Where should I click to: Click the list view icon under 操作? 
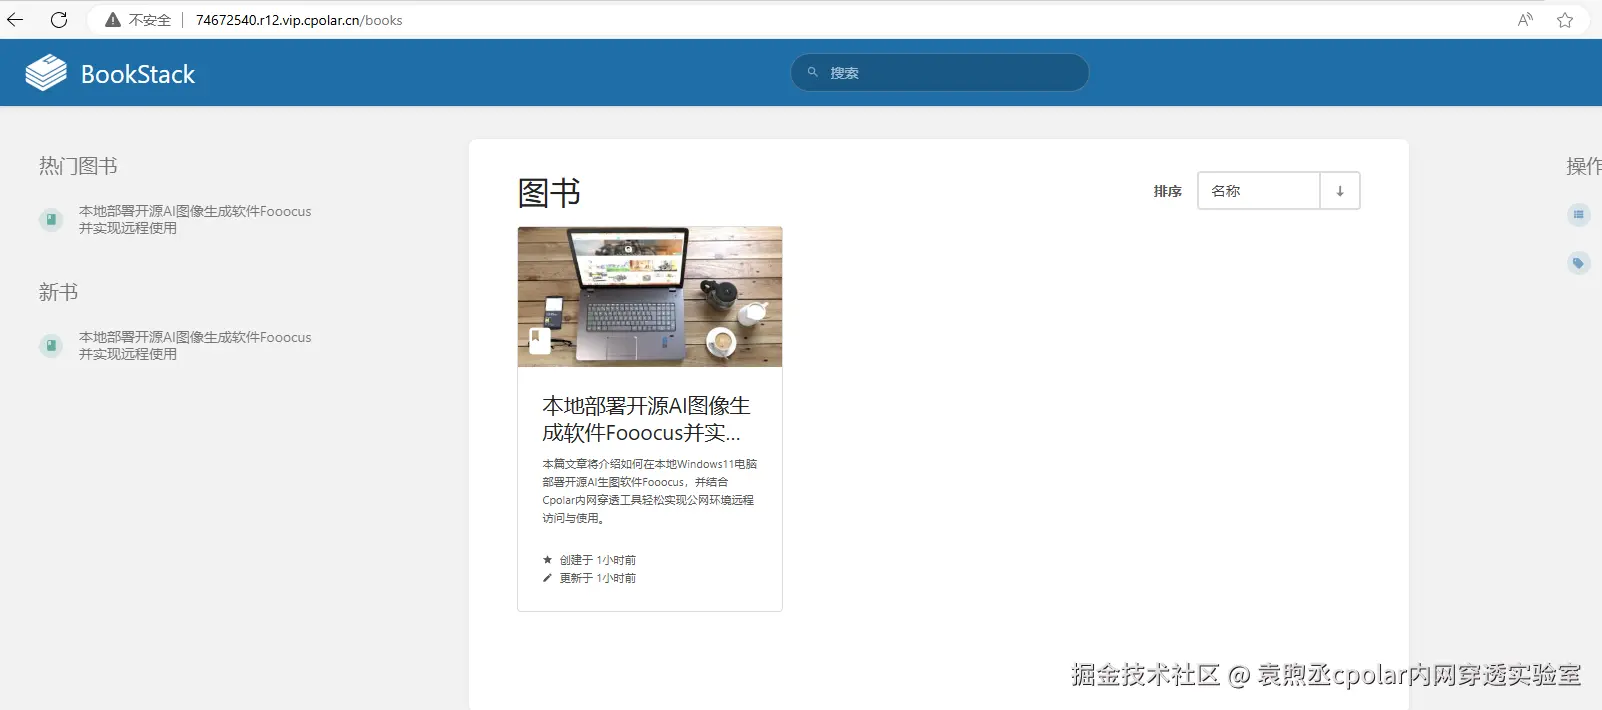coord(1579,214)
